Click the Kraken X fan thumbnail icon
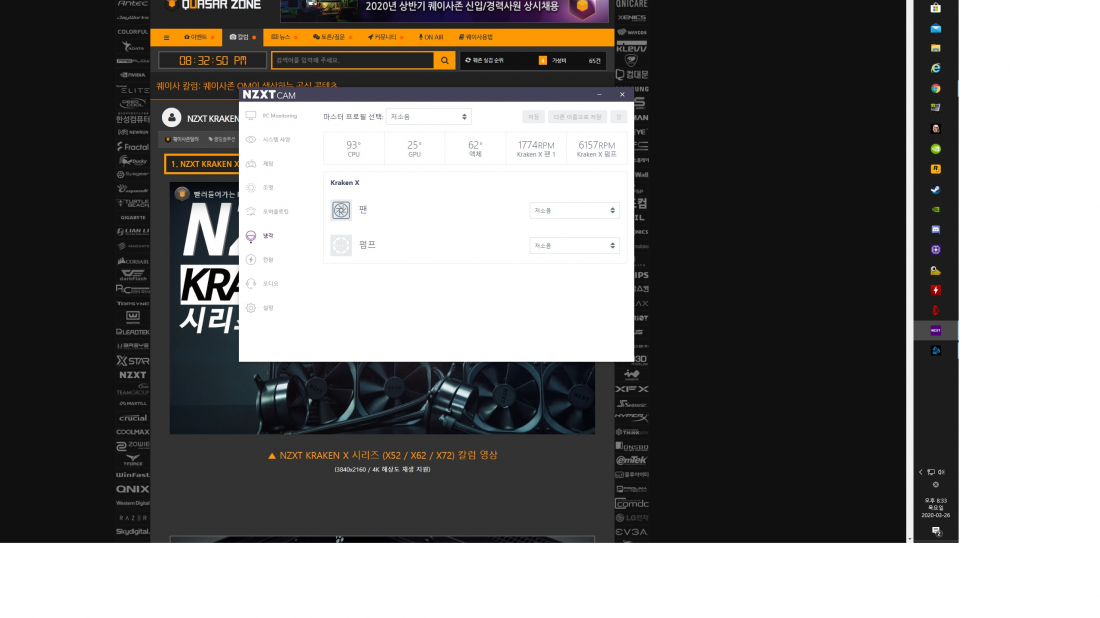This screenshot has height=618, width=1100. (x=341, y=210)
